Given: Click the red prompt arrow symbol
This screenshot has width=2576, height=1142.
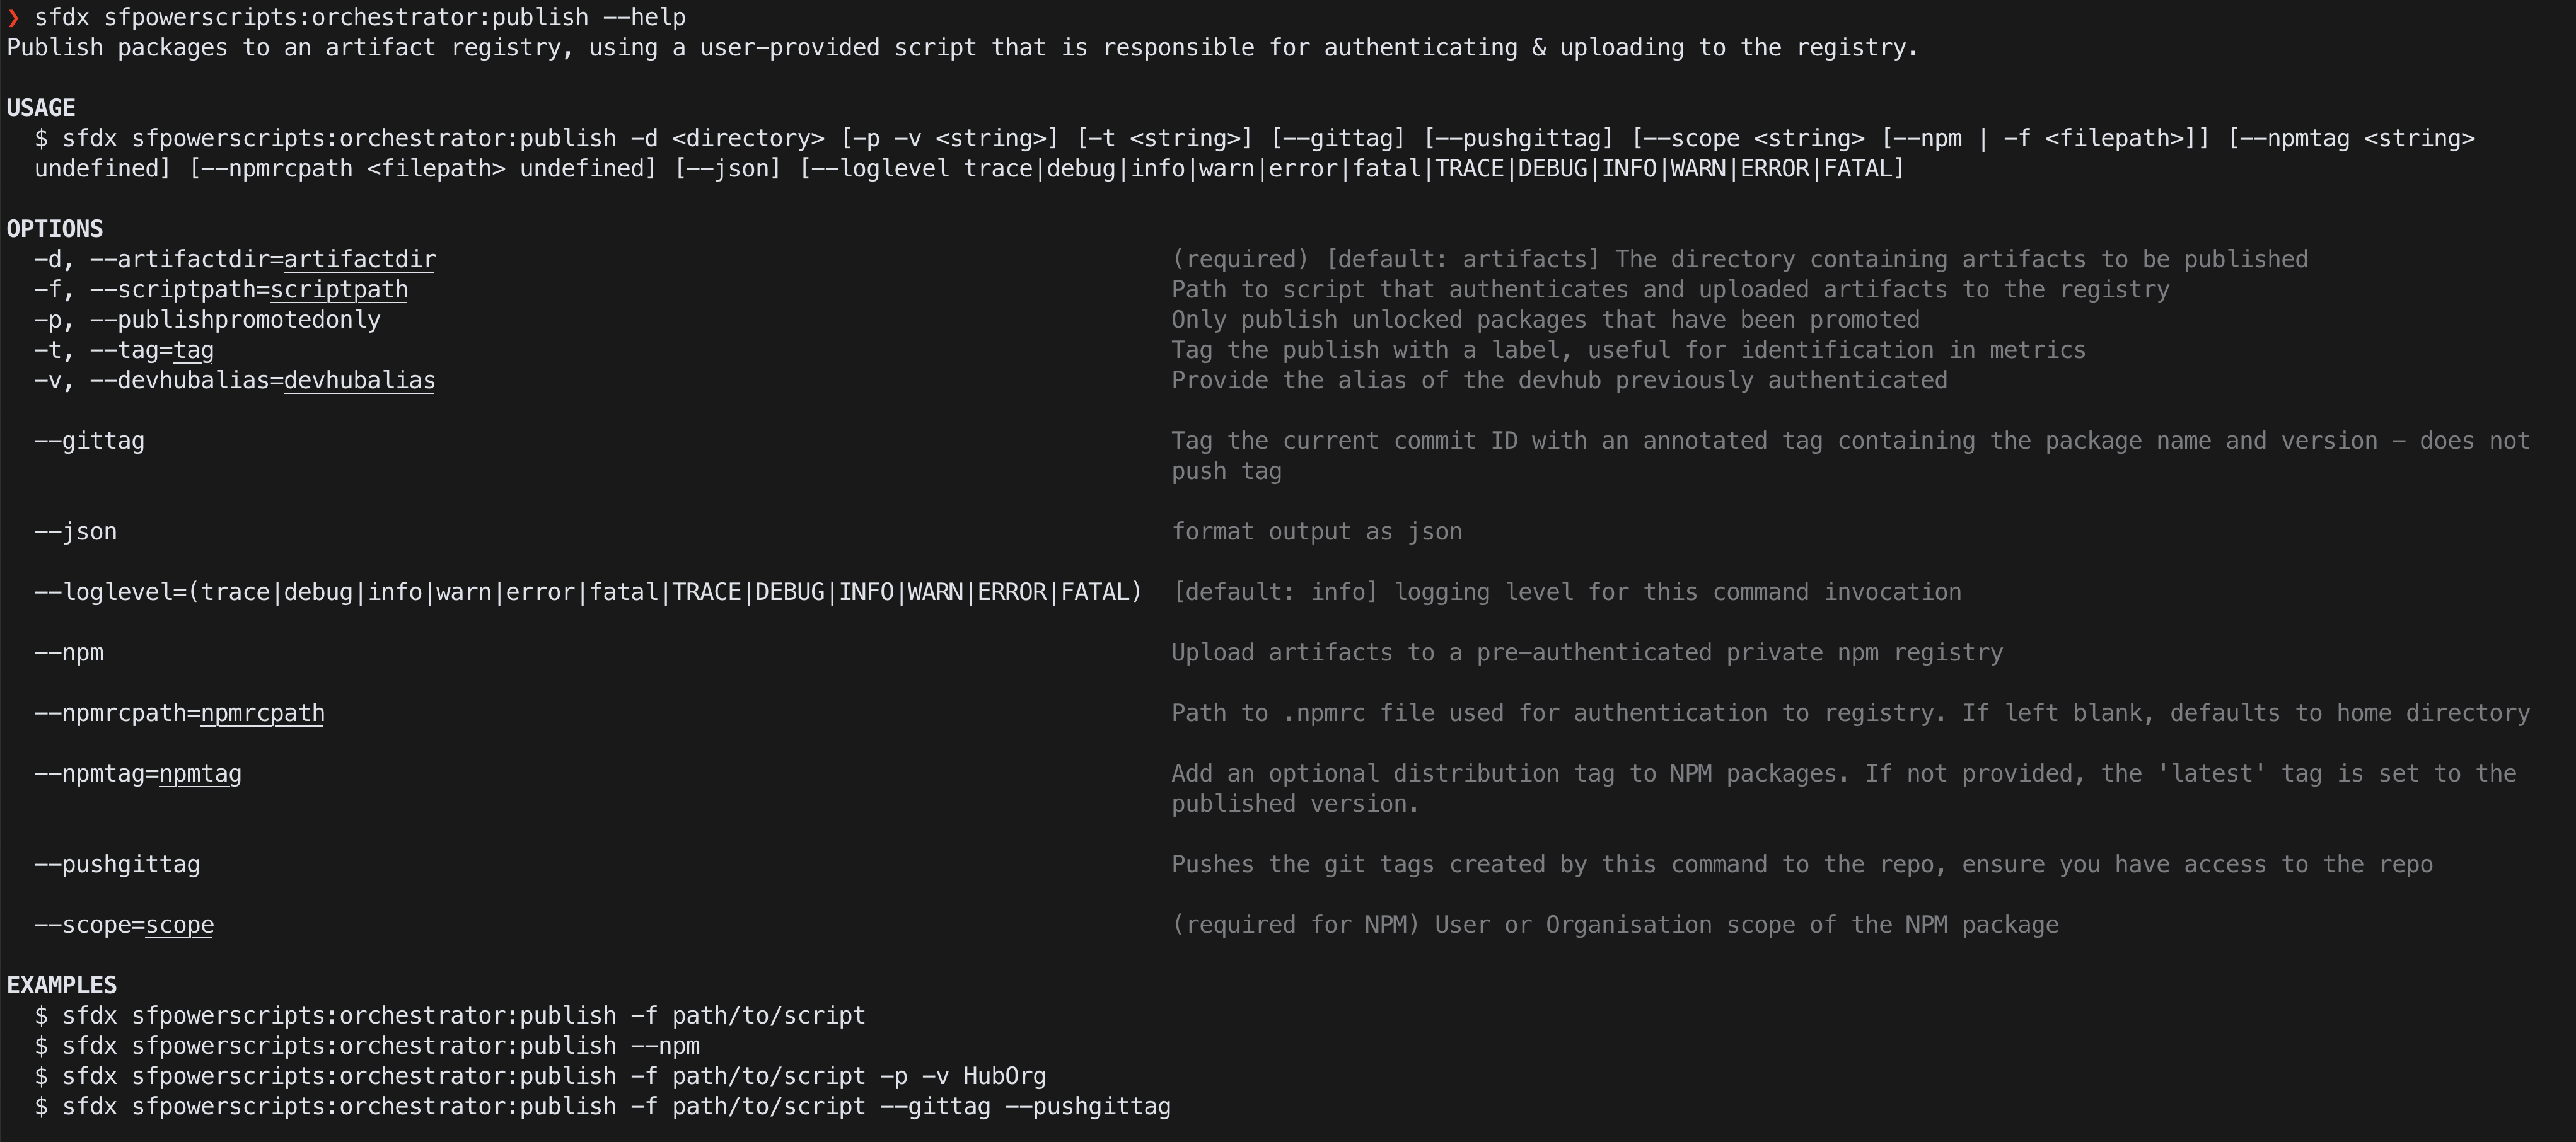Looking at the screenshot, I should 13,17.
